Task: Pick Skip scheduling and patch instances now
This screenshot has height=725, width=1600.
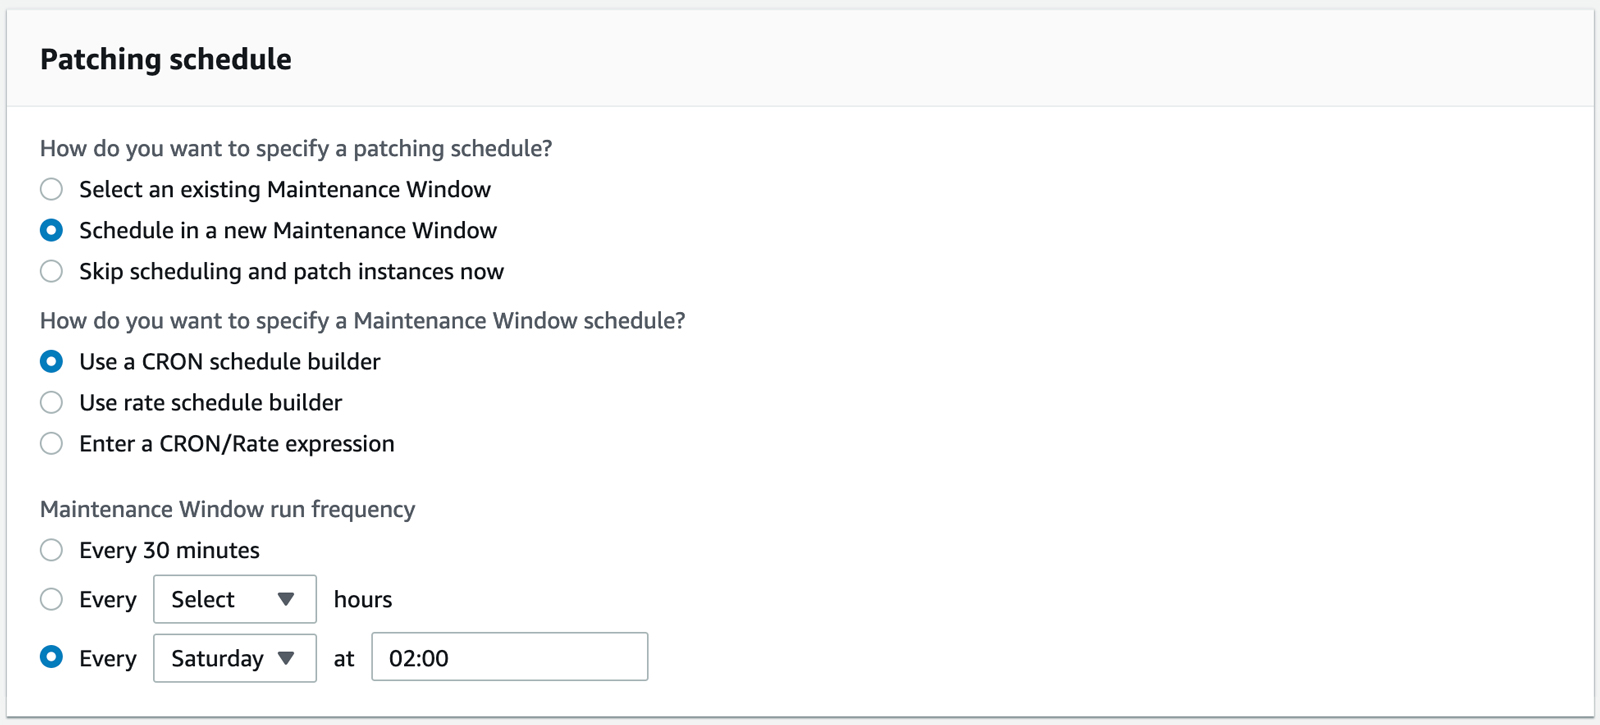Action: (x=52, y=271)
